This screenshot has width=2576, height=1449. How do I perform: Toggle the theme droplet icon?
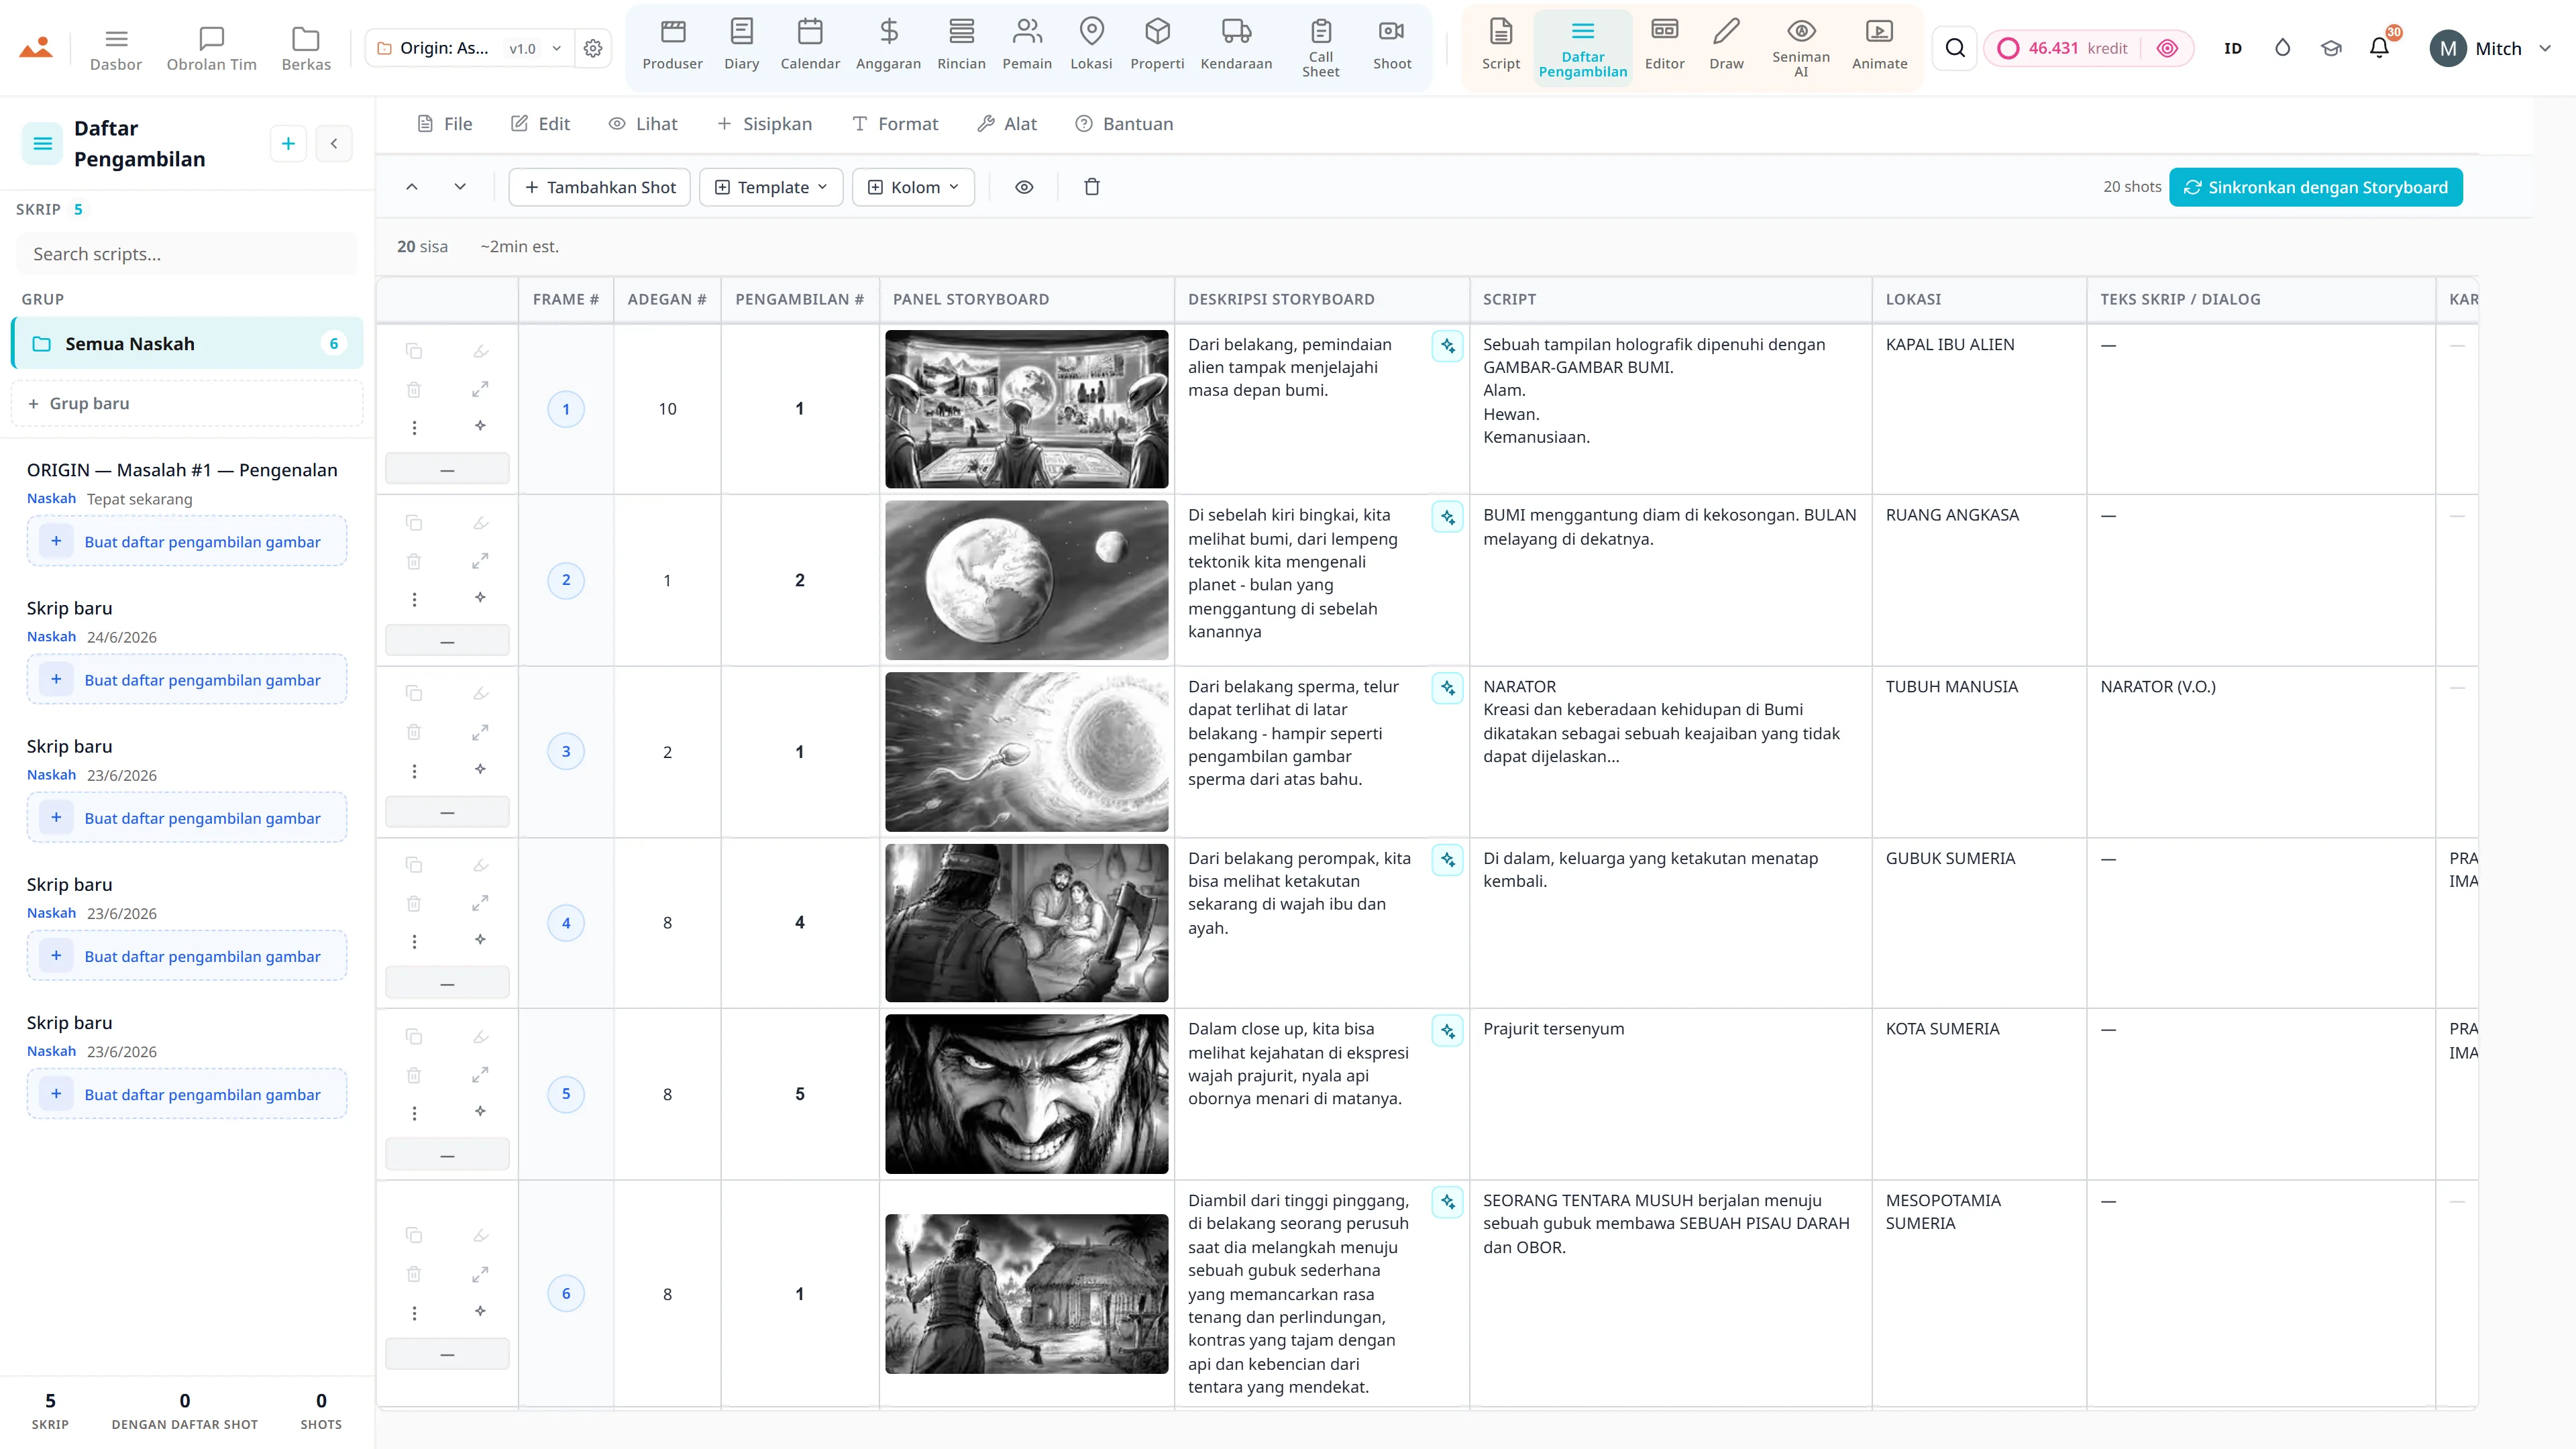[2282, 48]
